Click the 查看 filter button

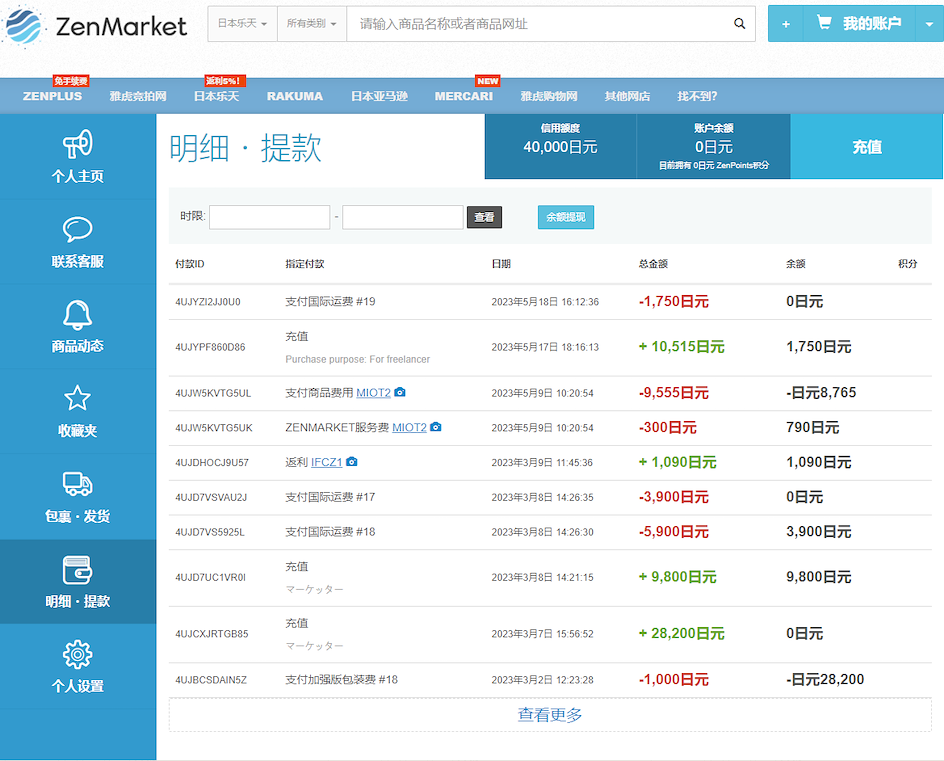[x=484, y=217]
